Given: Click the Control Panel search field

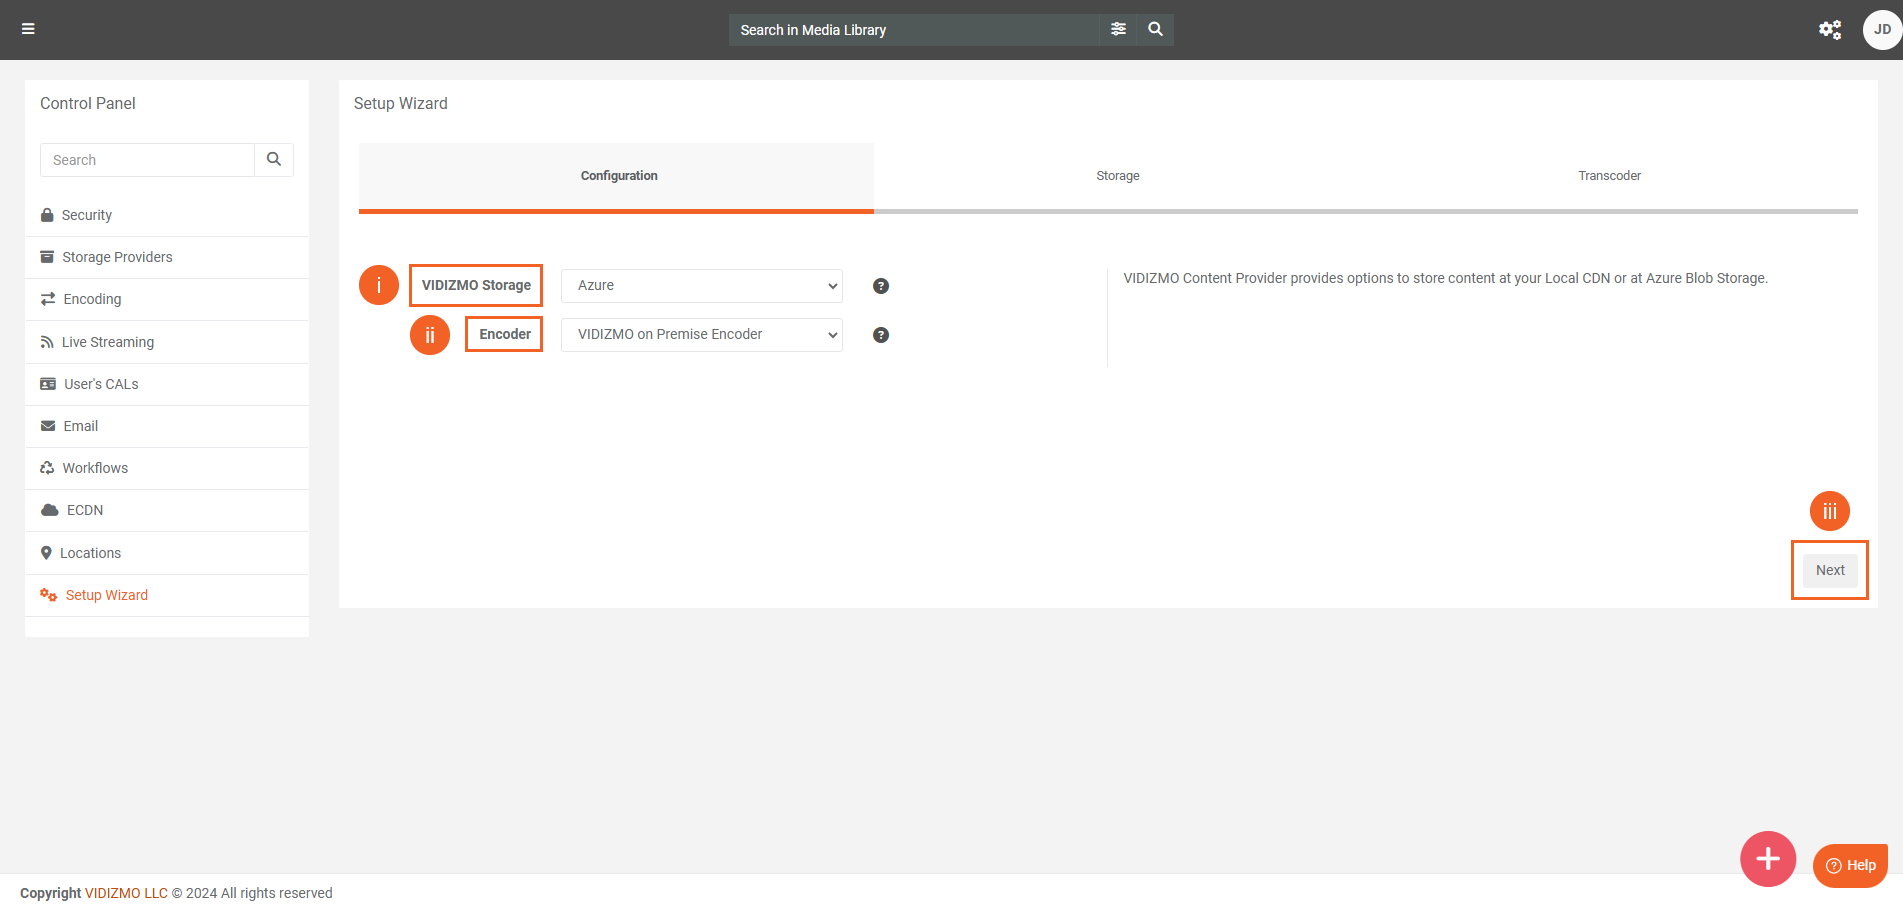Looking at the screenshot, I should 147,160.
